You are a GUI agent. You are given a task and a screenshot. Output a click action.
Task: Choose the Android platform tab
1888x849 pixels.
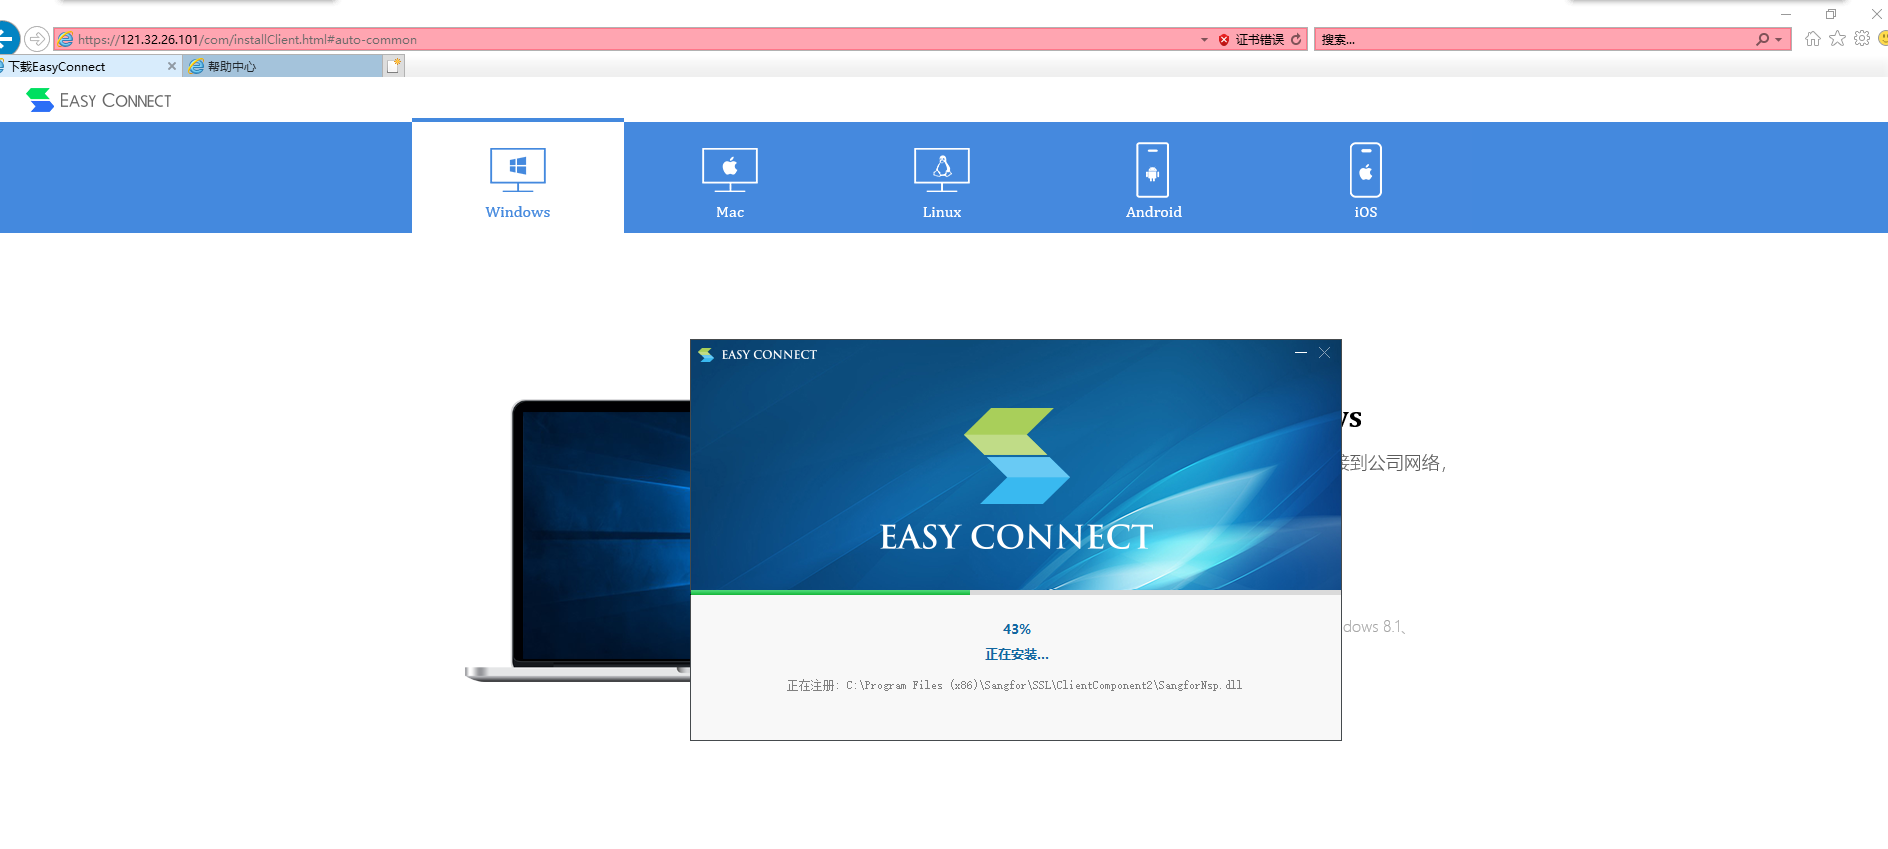pyautogui.click(x=1154, y=178)
